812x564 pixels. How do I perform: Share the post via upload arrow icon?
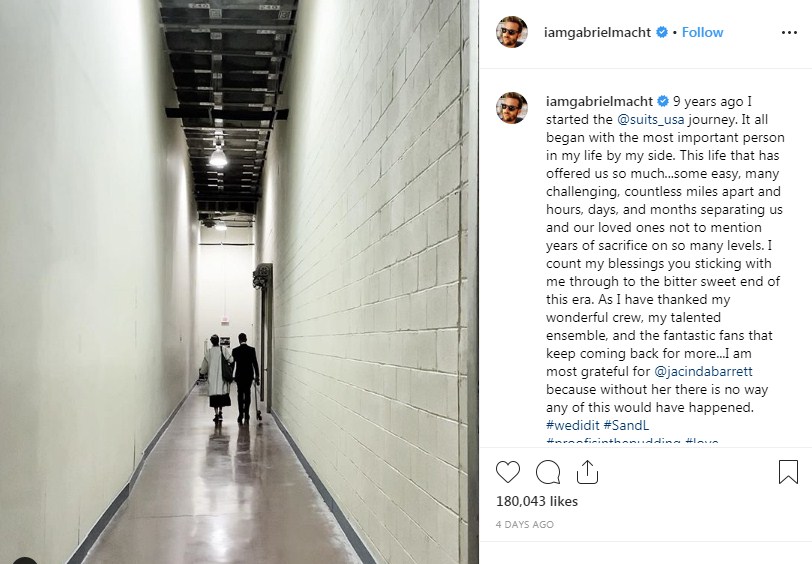587,472
